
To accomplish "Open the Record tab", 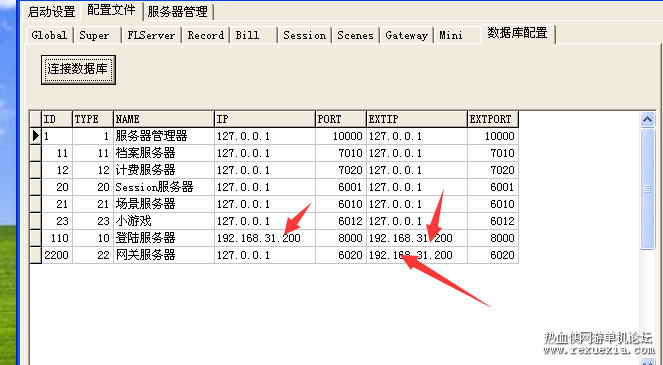I will (x=205, y=35).
